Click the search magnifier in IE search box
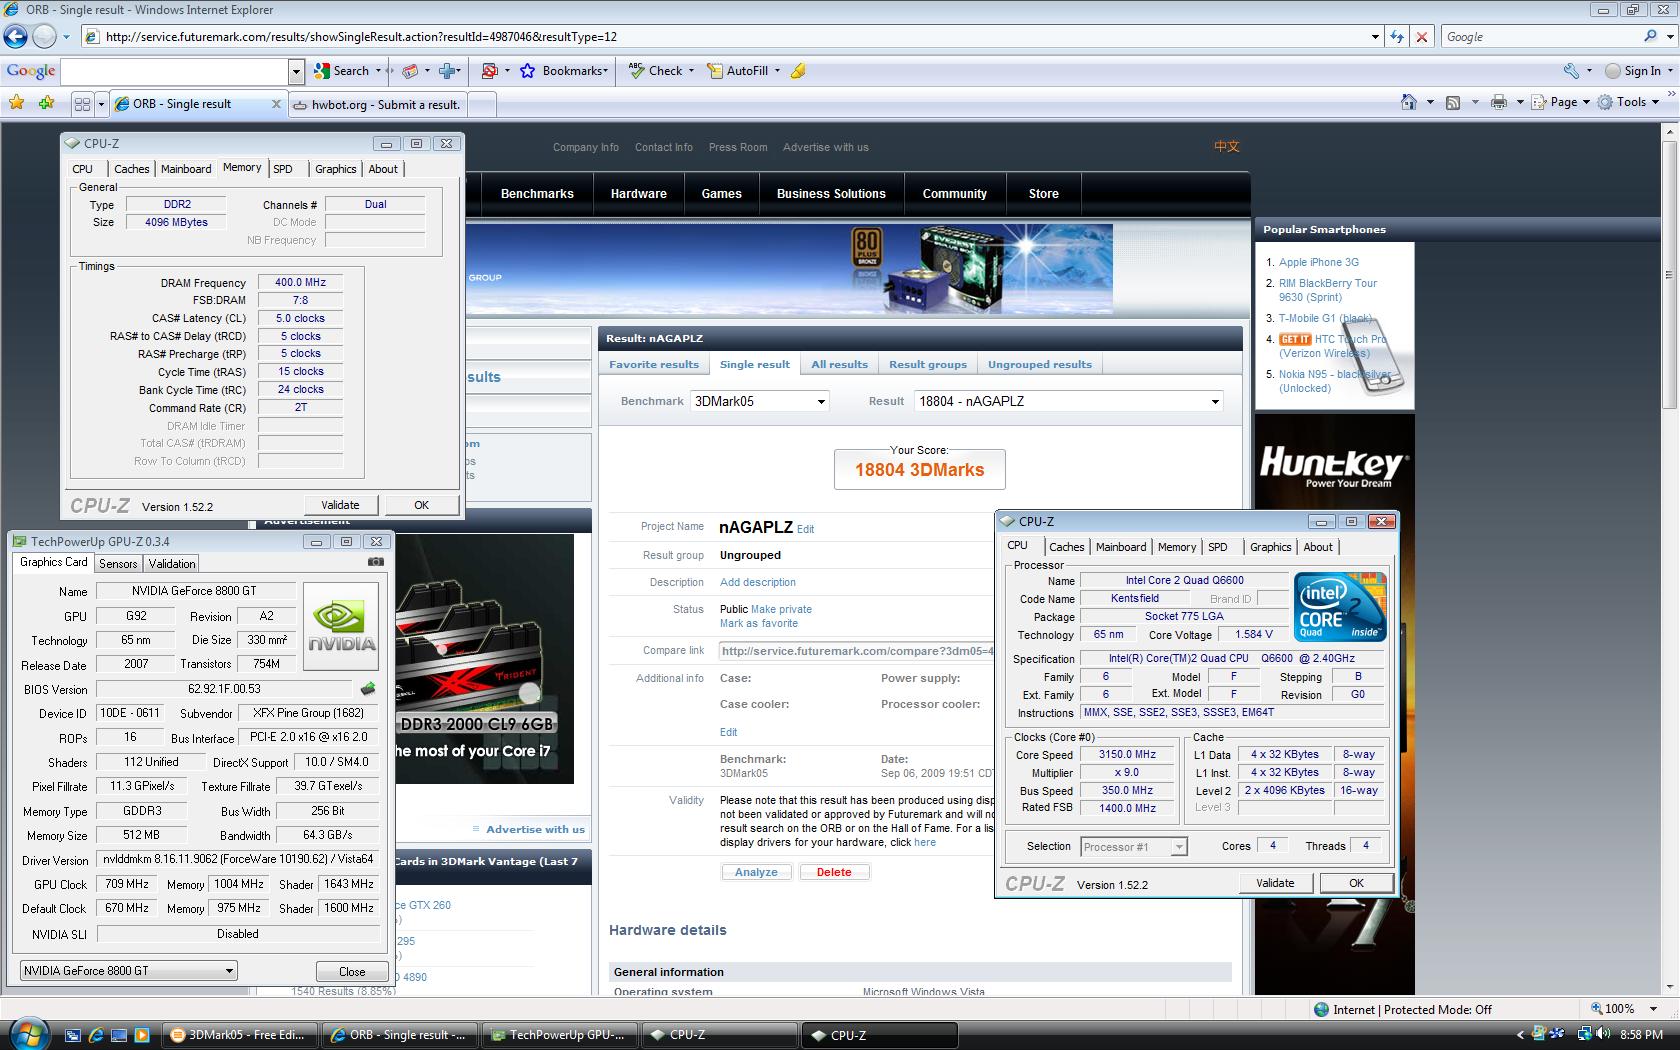 coord(1650,36)
